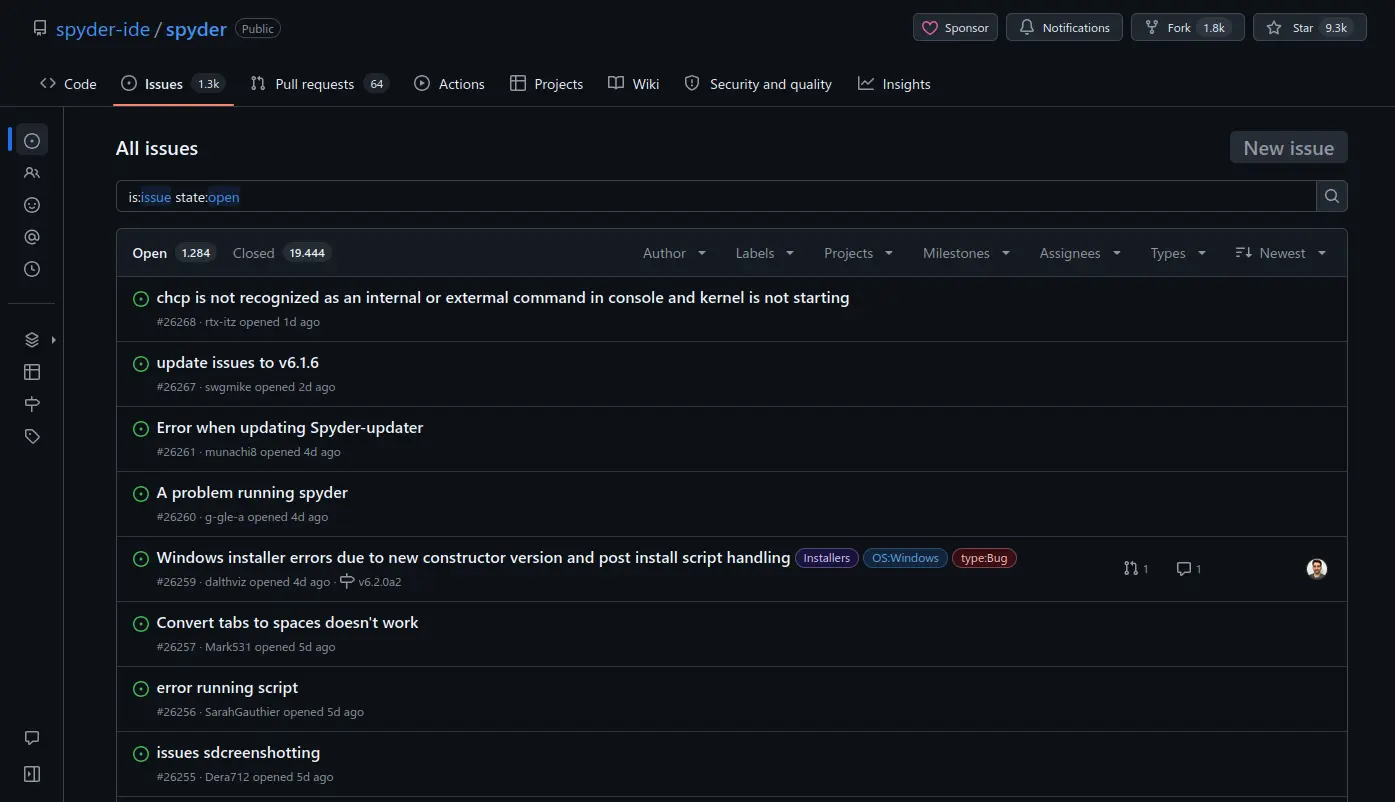Image resolution: width=1395 pixels, height=802 pixels.
Task: Open the spyder repository name link
Action: [196, 29]
